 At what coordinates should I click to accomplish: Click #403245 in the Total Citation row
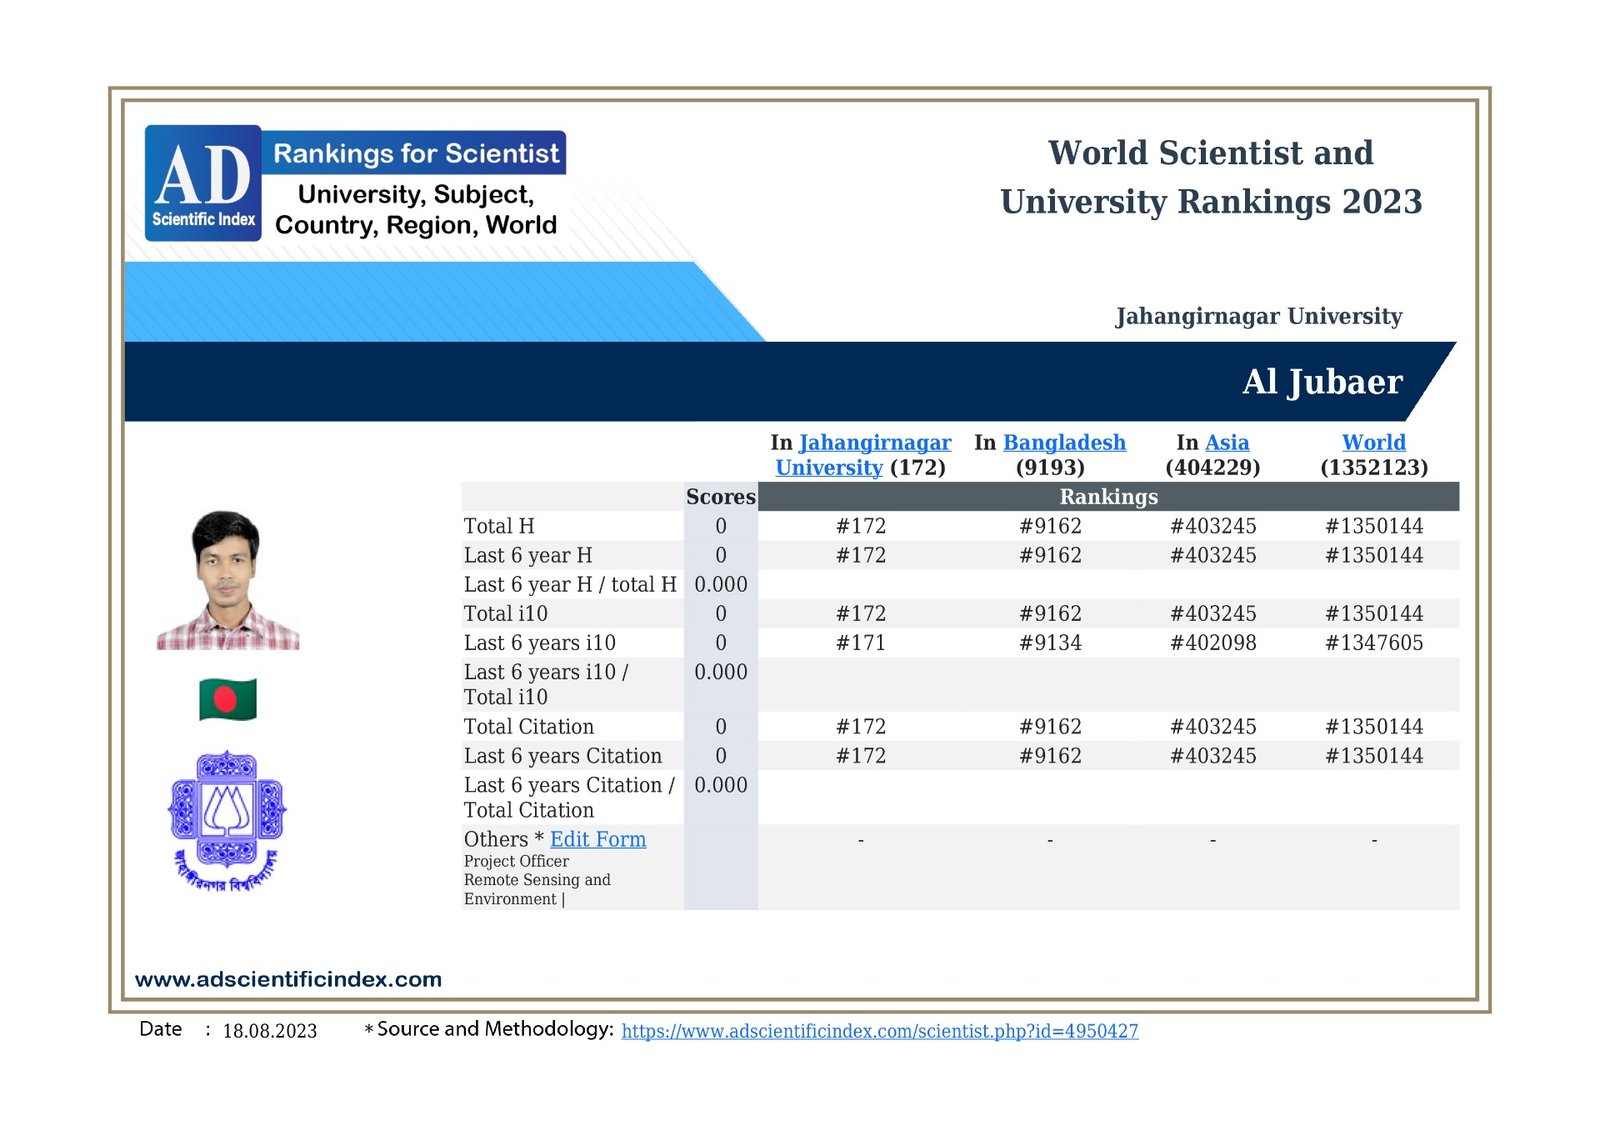pyautogui.click(x=1213, y=727)
